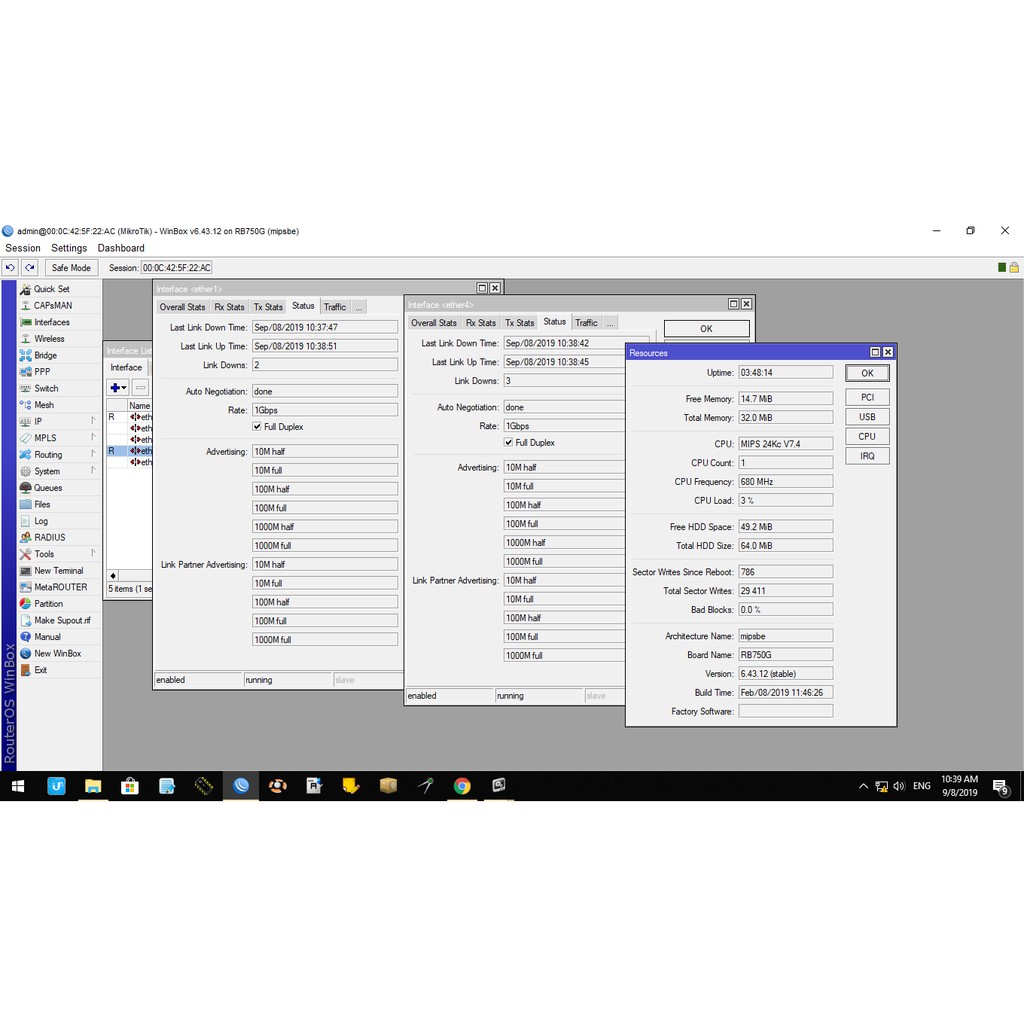1024x1024 pixels.
Task: Switch to Traffic tab in ether1 window
Action: coord(335,307)
